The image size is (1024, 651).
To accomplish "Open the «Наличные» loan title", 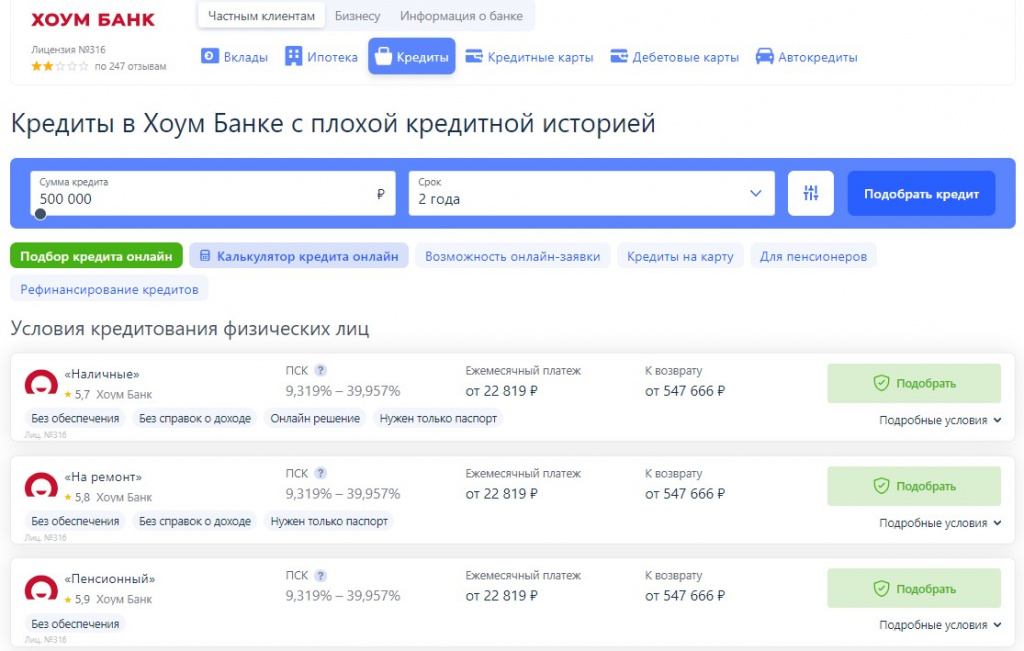I will [102, 374].
